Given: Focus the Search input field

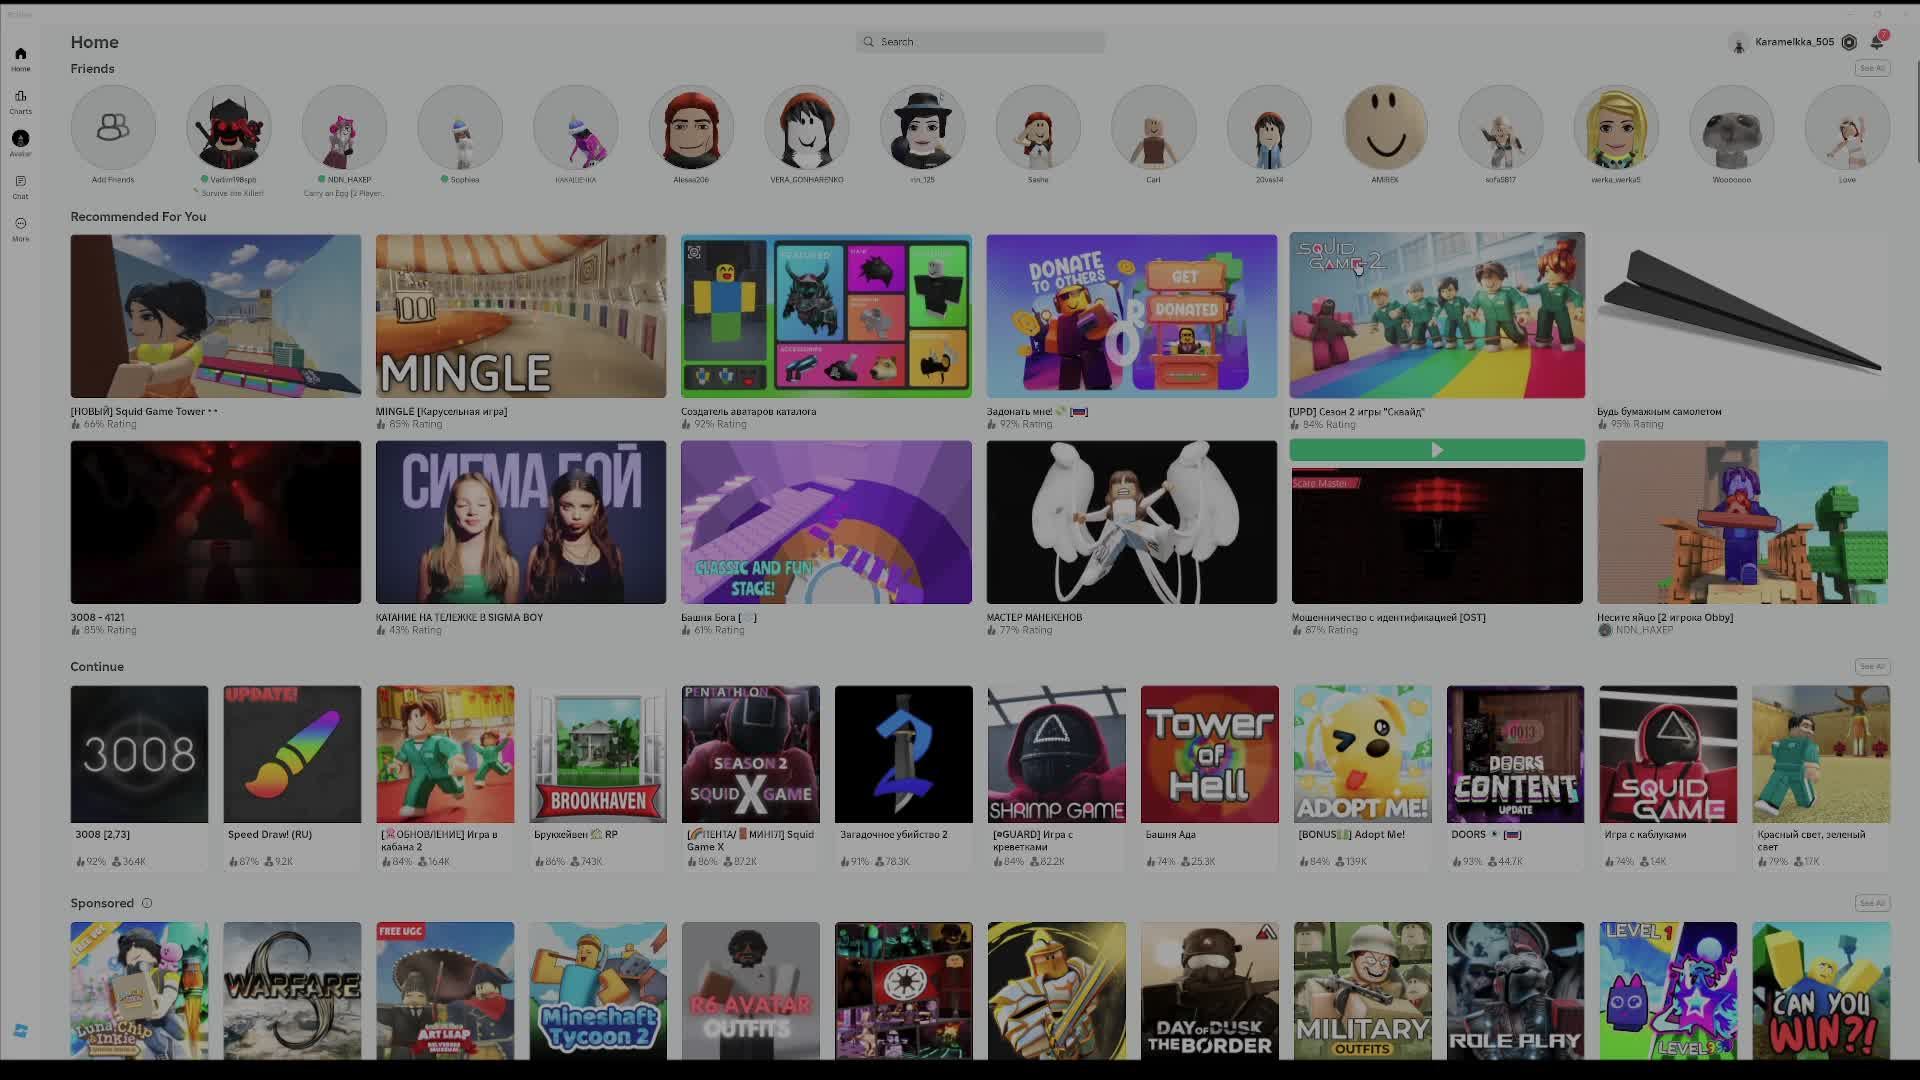Looking at the screenshot, I should pyautogui.click(x=980, y=42).
